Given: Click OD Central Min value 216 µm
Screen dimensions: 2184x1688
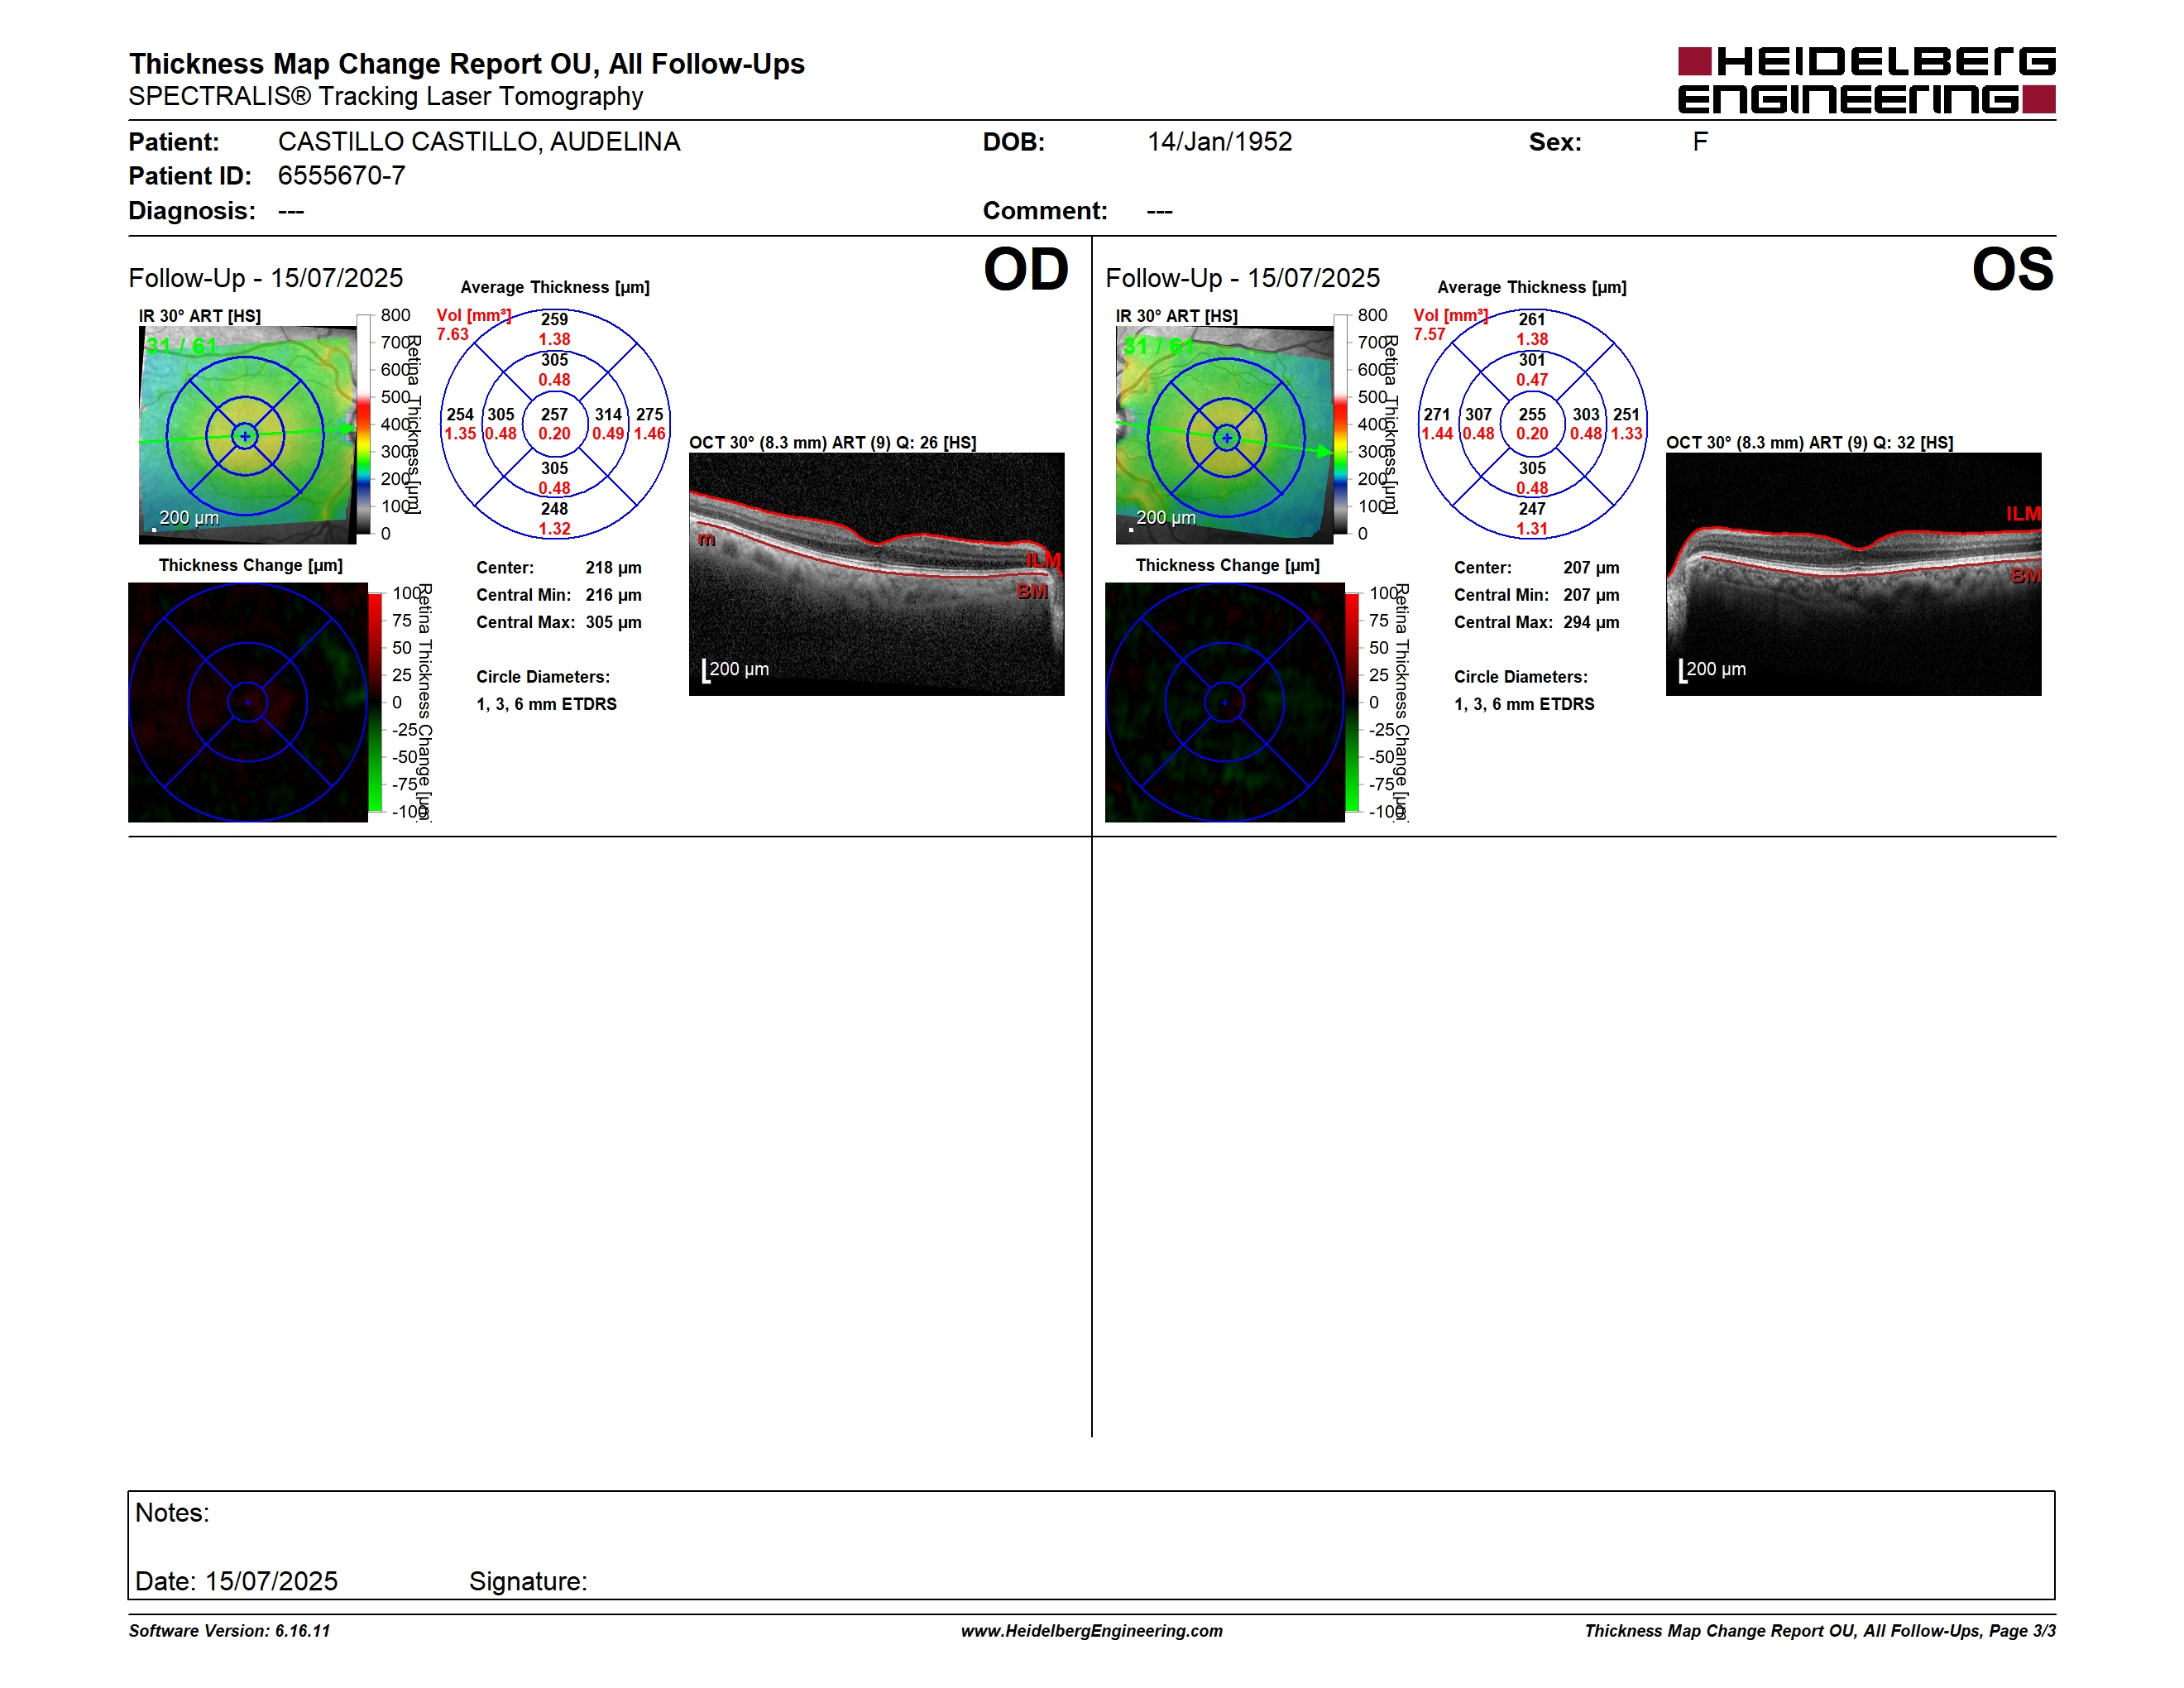Looking at the screenshot, I should click(x=613, y=595).
